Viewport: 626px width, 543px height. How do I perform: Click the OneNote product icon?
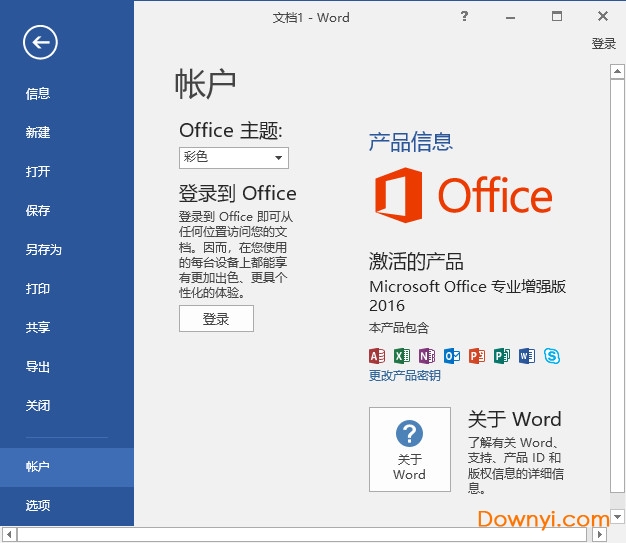point(427,356)
